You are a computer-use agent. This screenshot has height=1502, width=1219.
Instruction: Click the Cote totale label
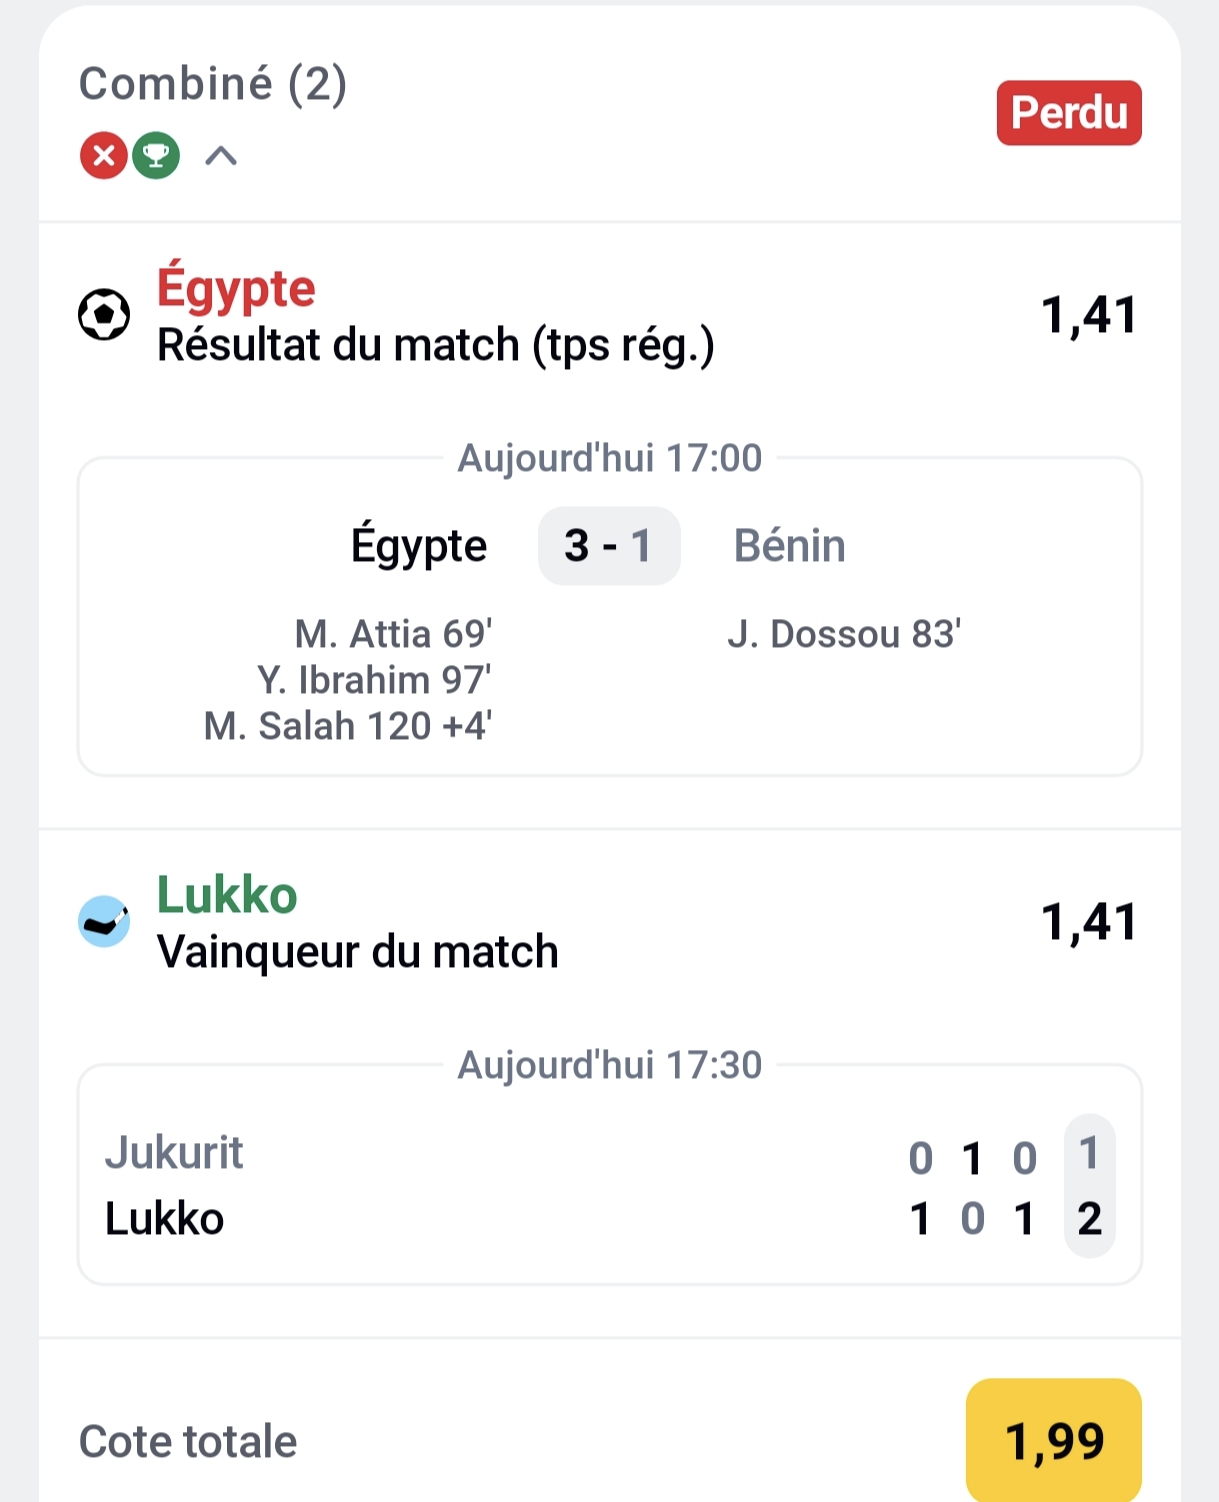188,1442
